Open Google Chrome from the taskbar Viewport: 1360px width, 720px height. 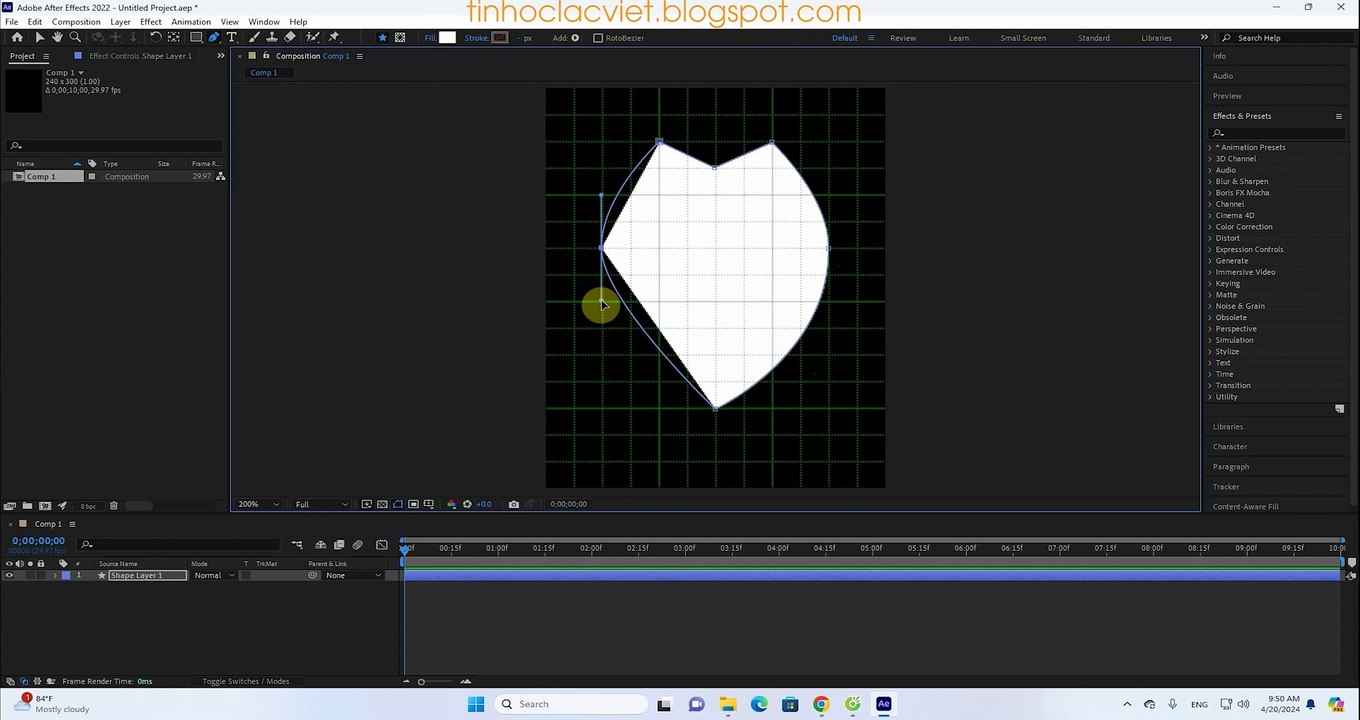point(821,704)
